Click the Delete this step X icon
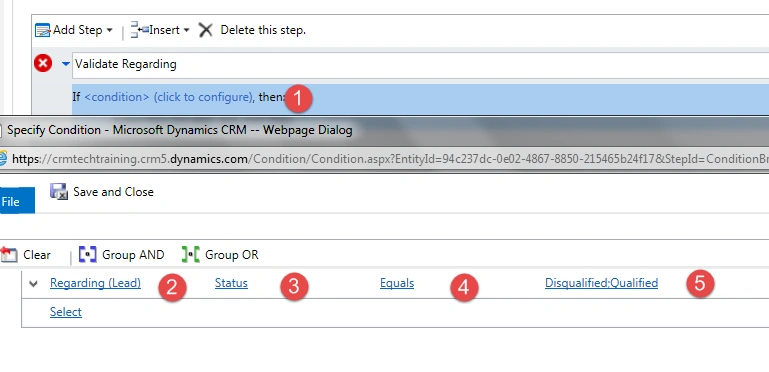769x372 pixels. 205,30
